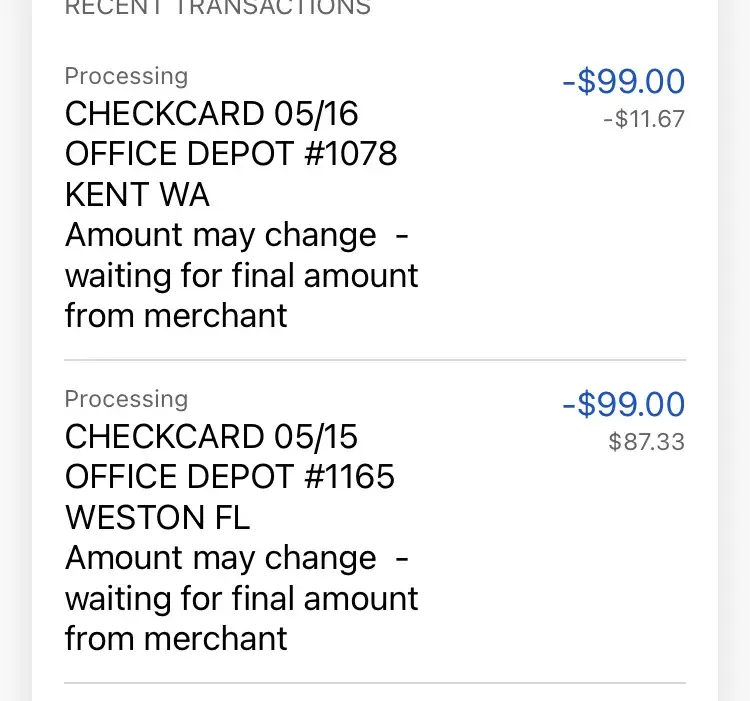
Task: Tap 'waiting for final amount' in Weston transaction
Action: pos(241,598)
